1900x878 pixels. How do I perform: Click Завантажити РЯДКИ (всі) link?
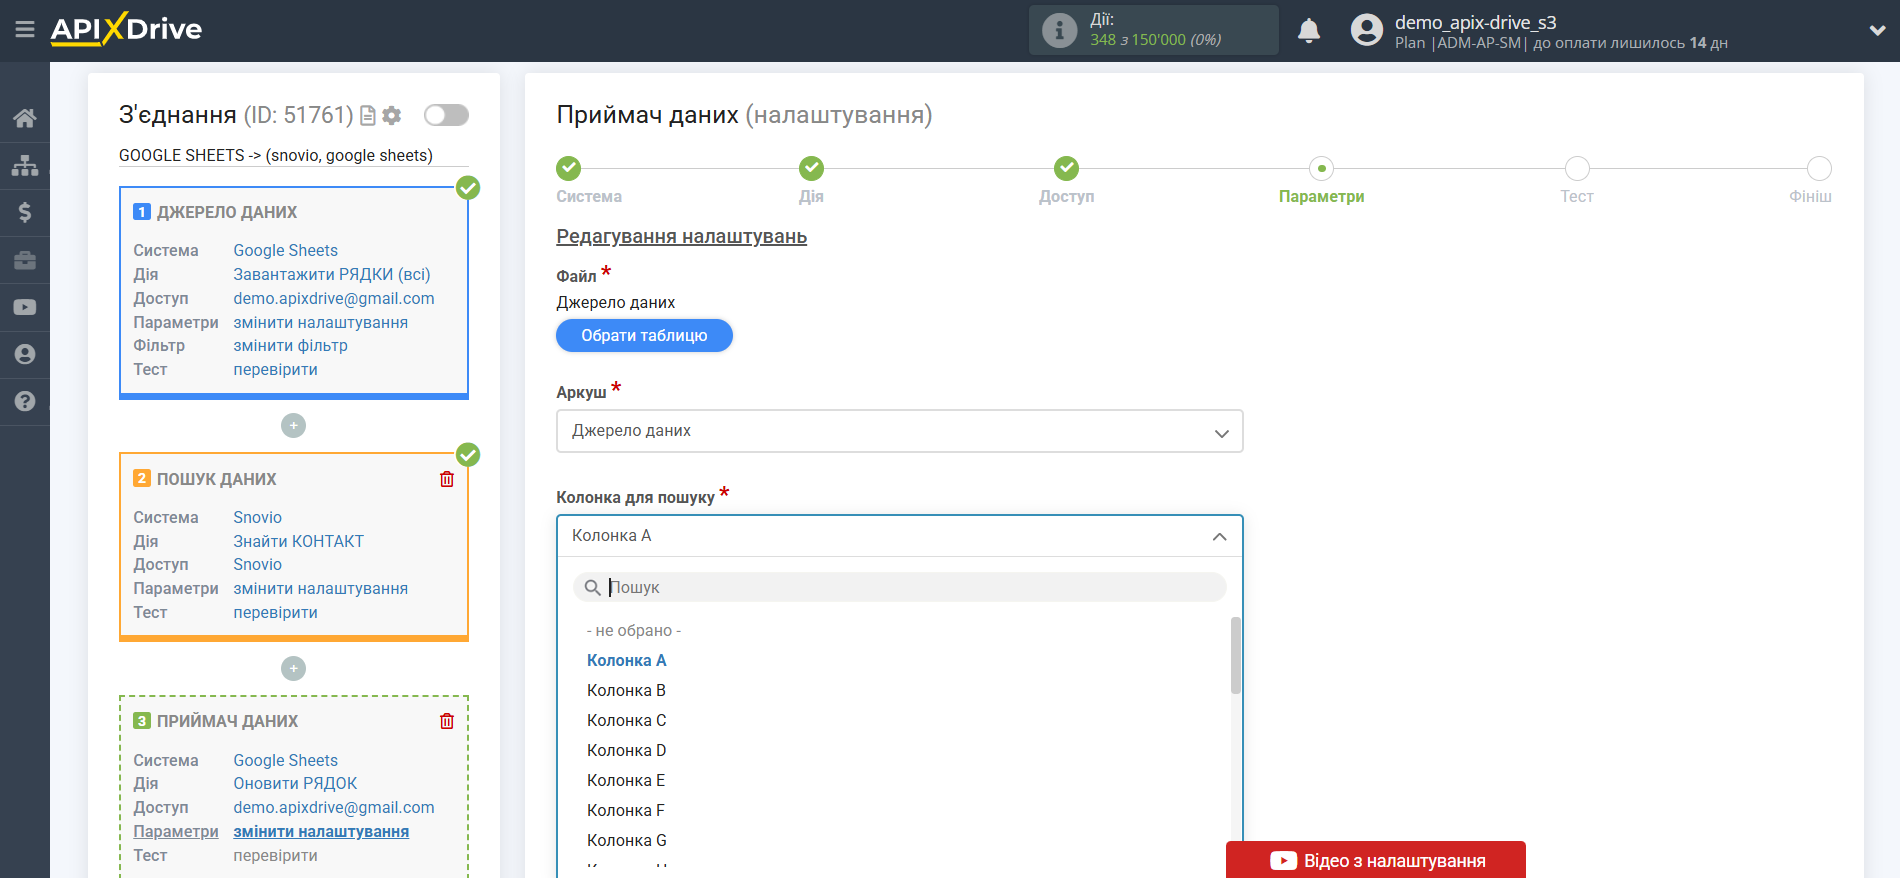click(332, 275)
